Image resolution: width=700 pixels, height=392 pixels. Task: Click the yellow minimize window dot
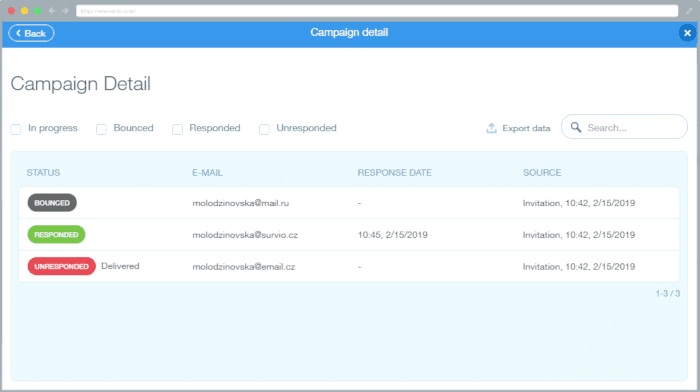click(x=25, y=11)
